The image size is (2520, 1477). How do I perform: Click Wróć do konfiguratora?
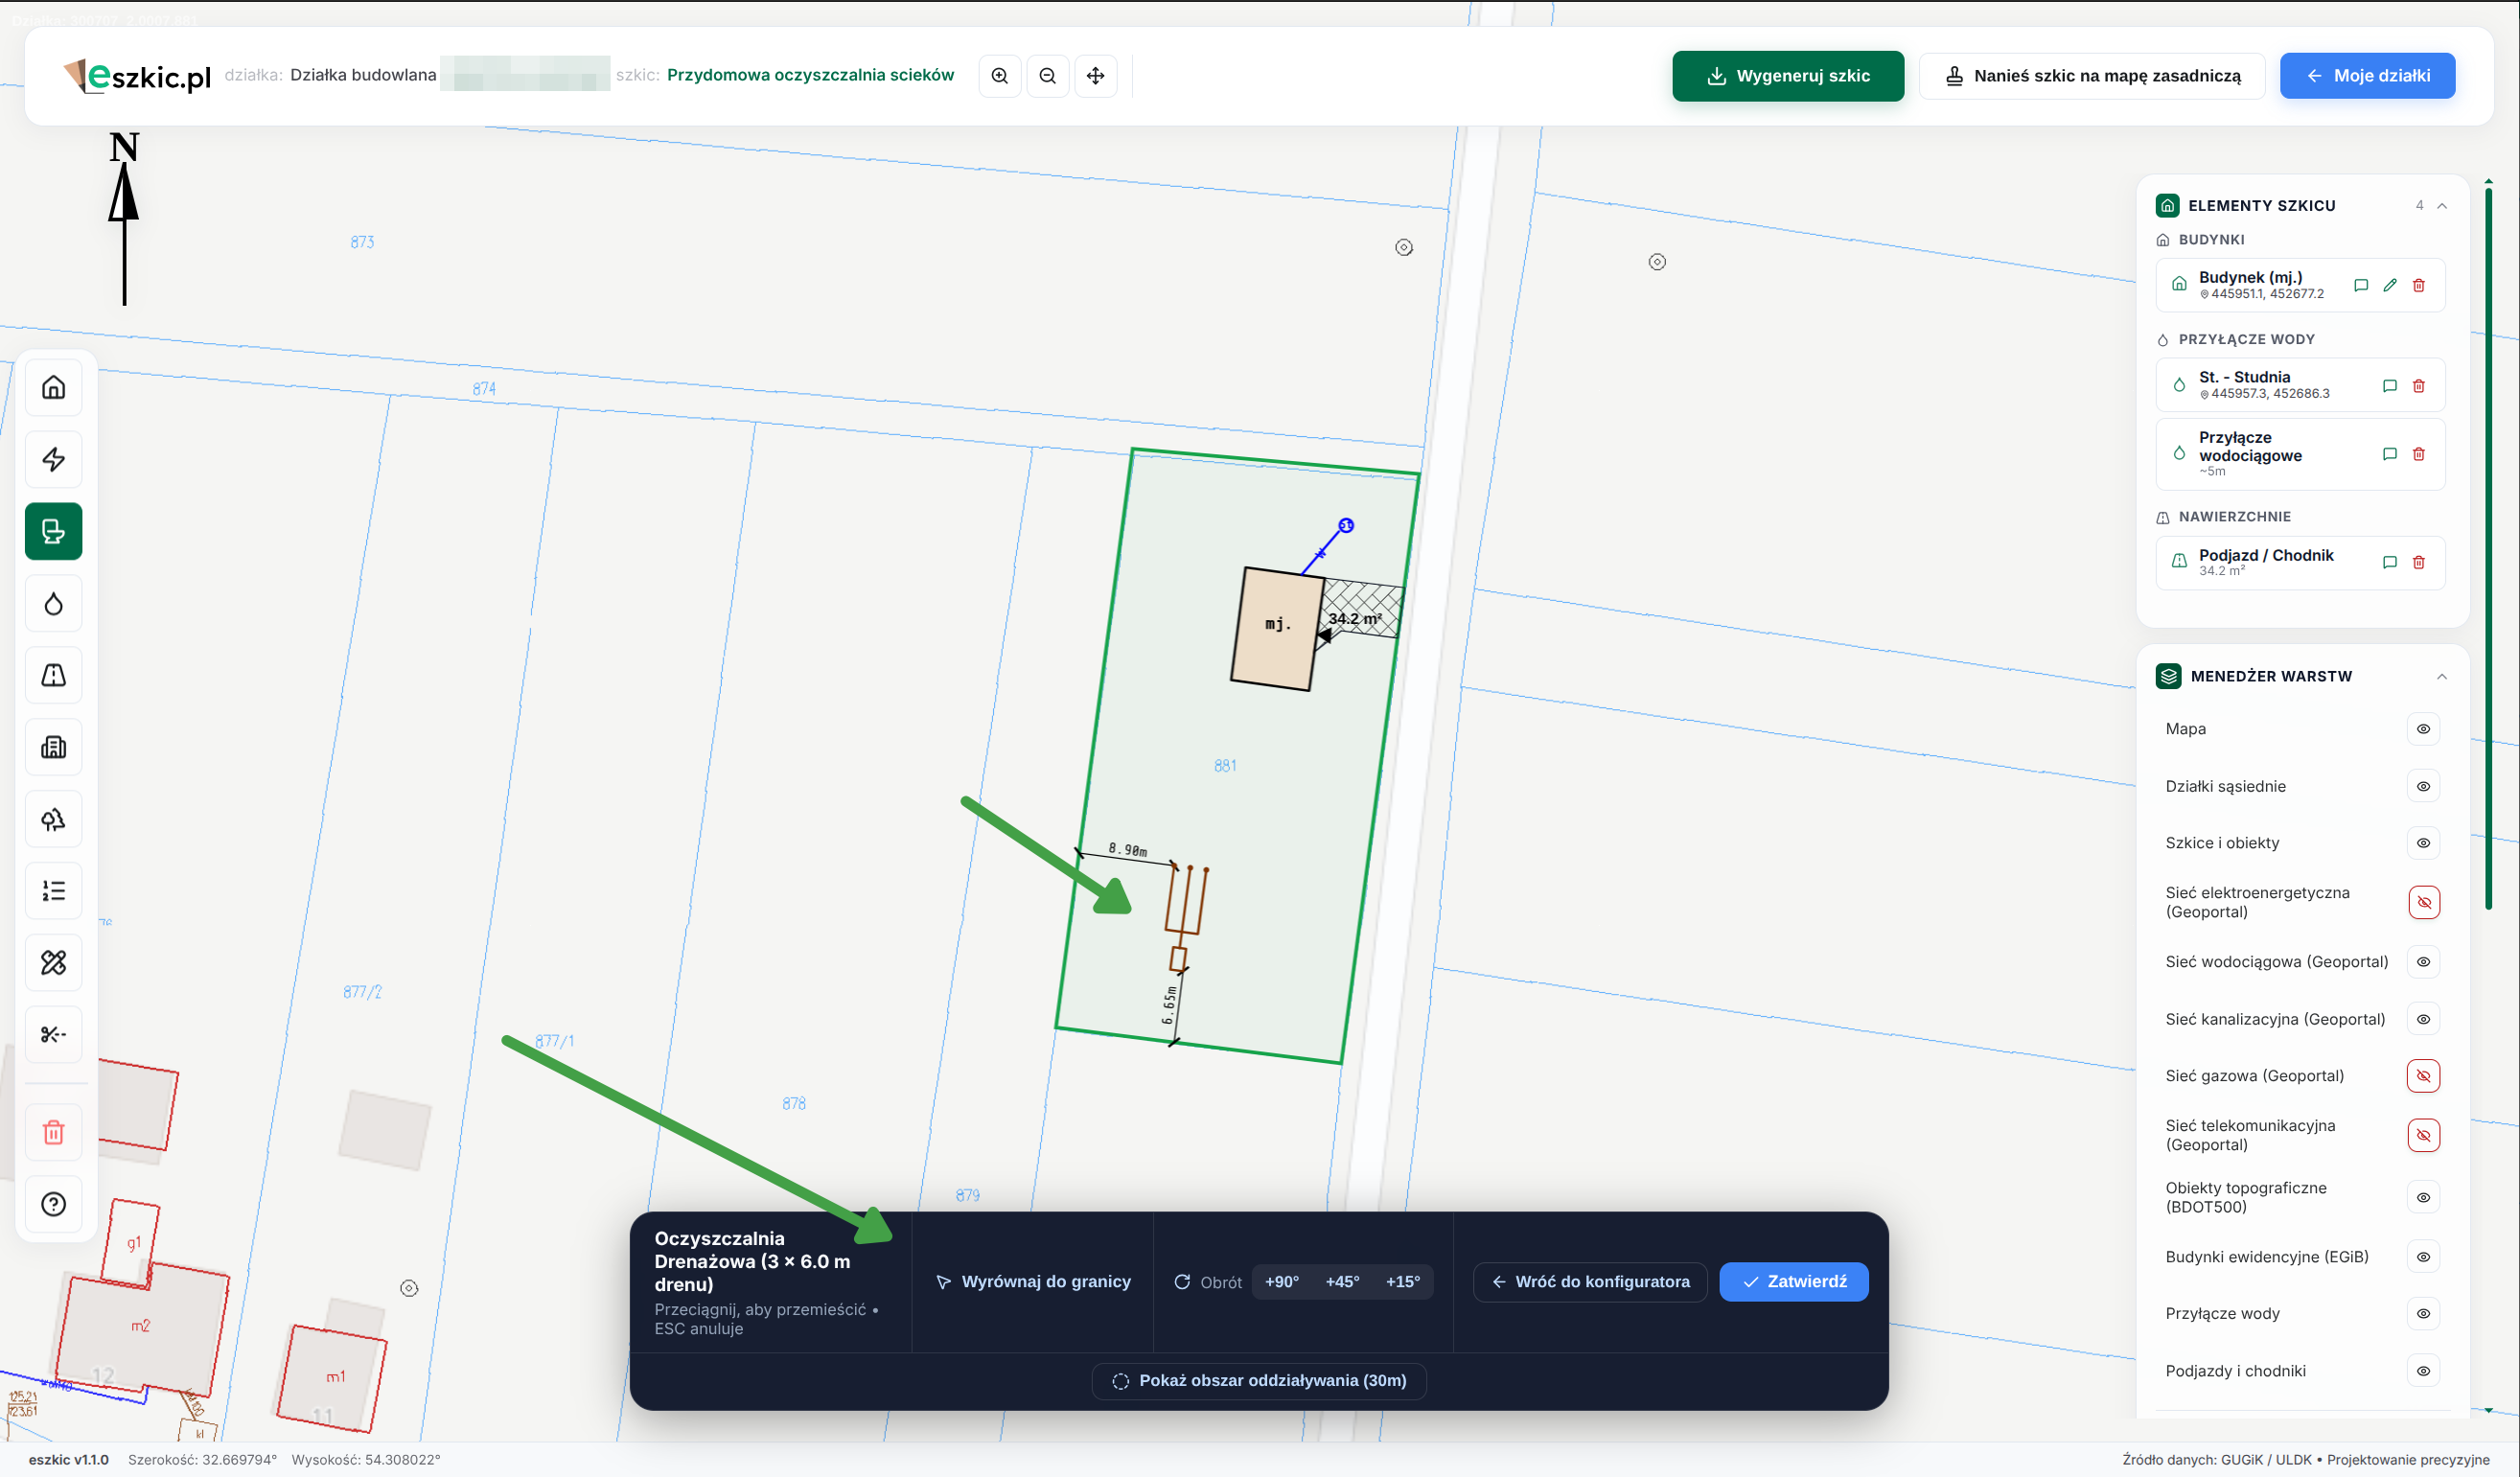coord(1590,1282)
